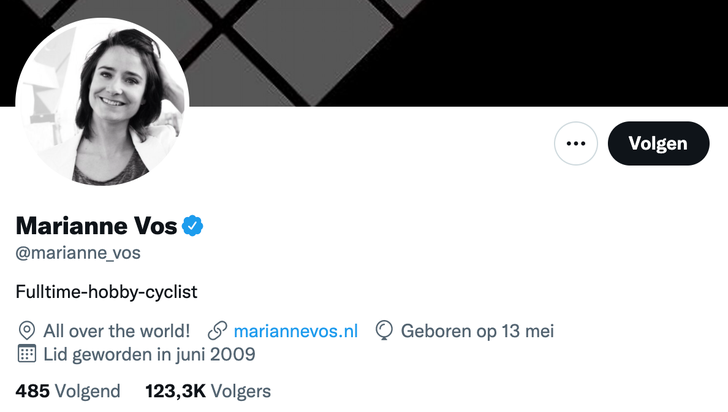Click the chain link icon
This screenshot has width=728, height=412.
[216, 330]
